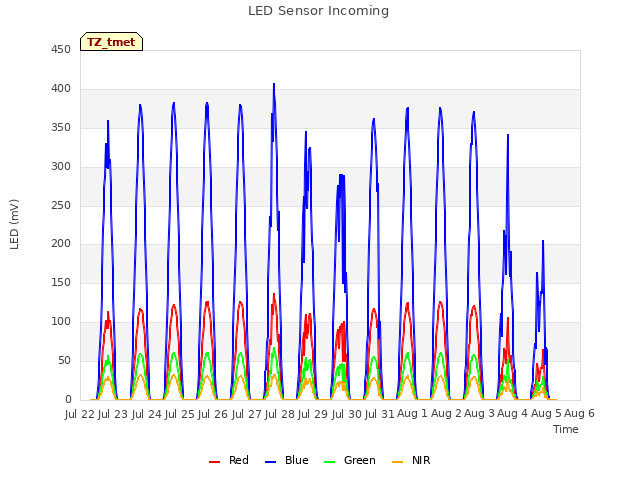Toggle the NIR series legend label

pos(421,460)
